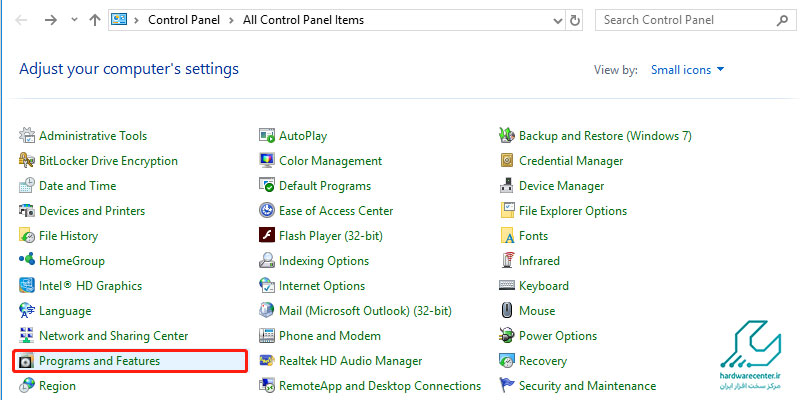Refresh the Control Panel view
This screenshot has width=800, height=400.
(575, 20)
